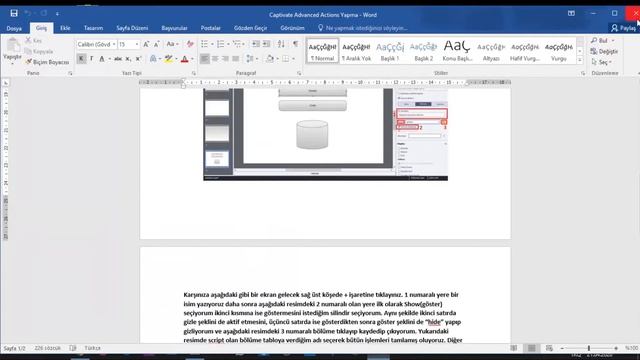Toggle subscript formatting
Viewport: 640px width, 360px height.
tap(128, 59)
